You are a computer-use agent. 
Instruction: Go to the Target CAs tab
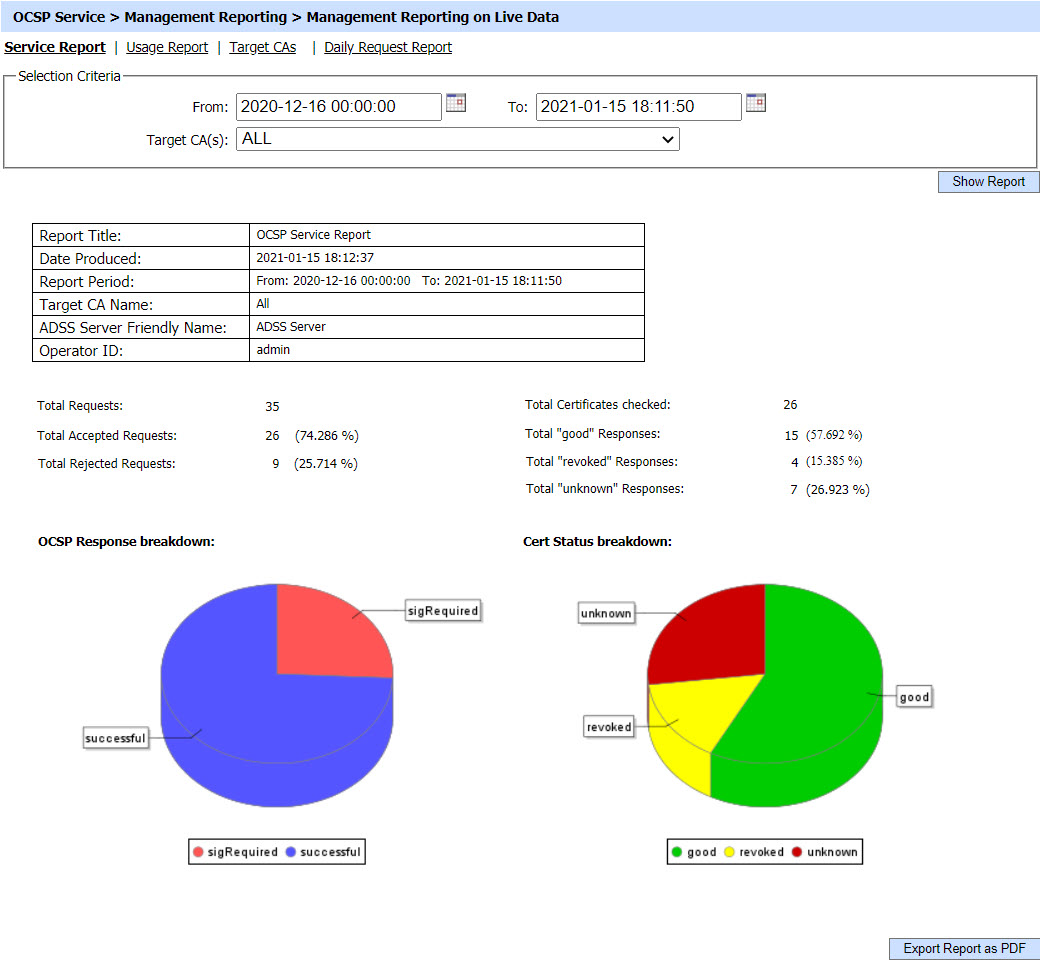pos(263,47)
